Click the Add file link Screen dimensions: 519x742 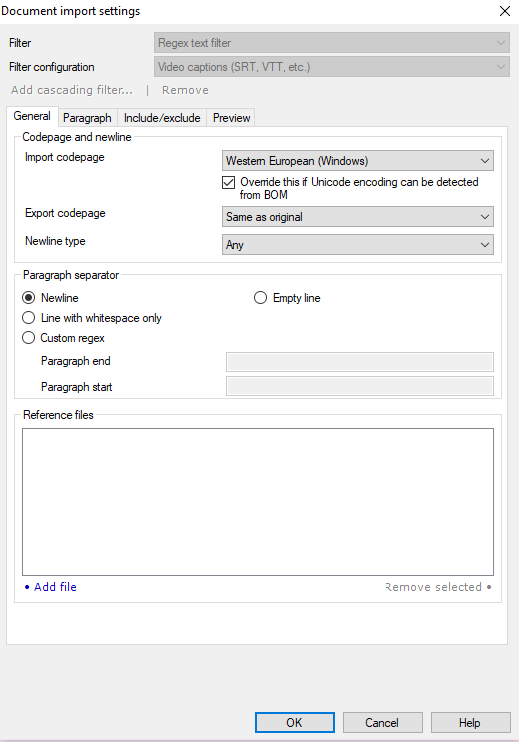(55, 587)
